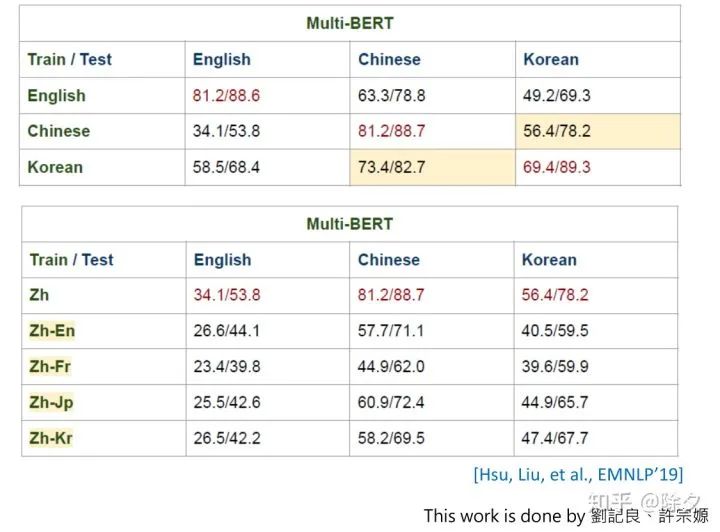Click the 60.9/72.4 cell
Viewport: 720px width, 532px height.
391,403
